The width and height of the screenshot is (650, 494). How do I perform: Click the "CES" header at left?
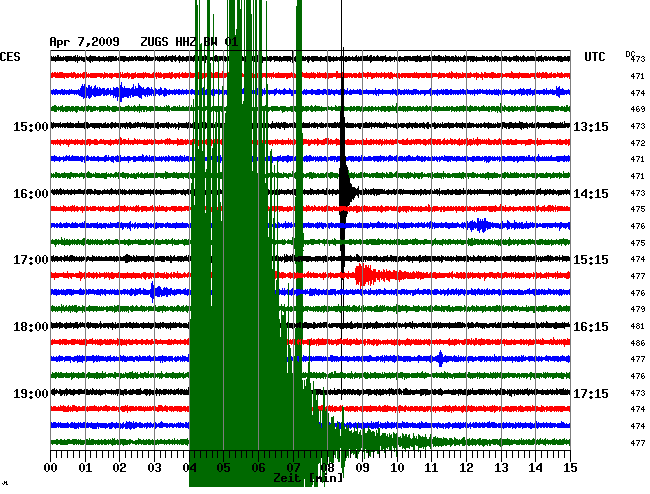click(x=10, y=57)
